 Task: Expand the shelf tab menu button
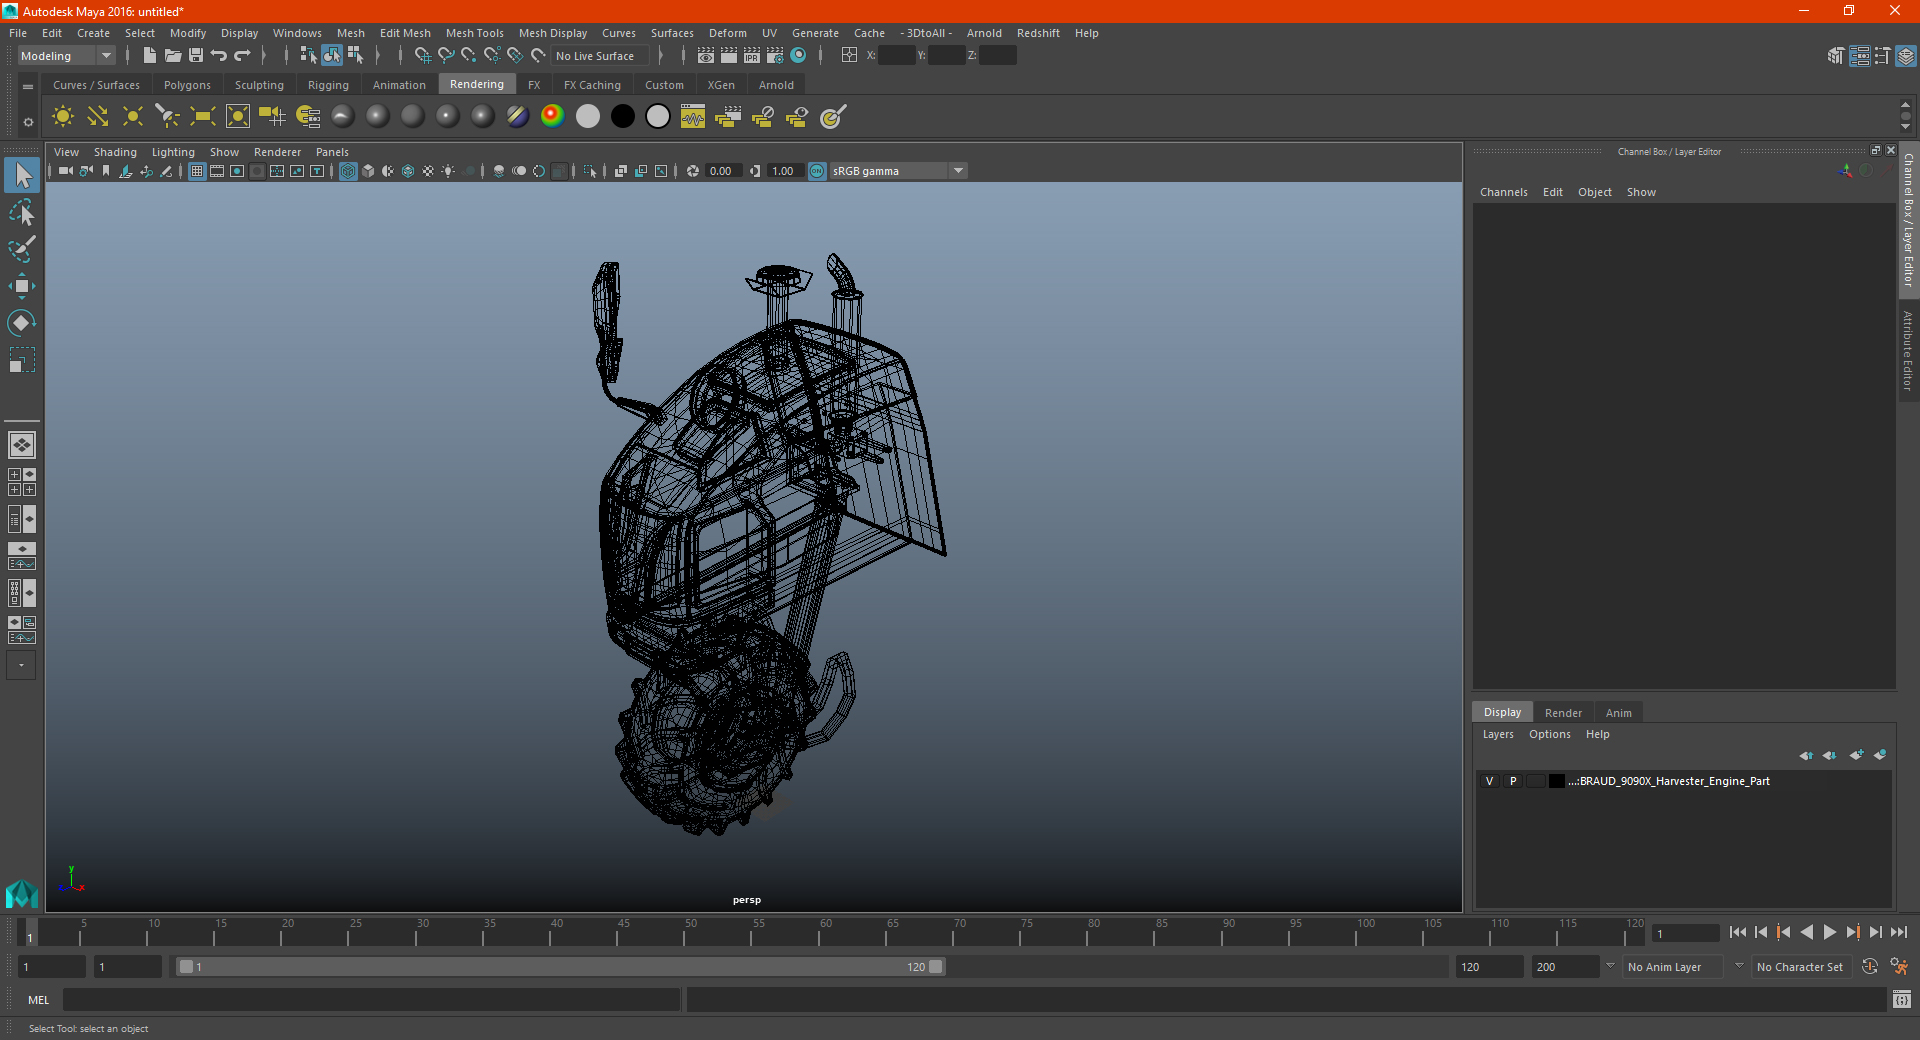point(28,87)
